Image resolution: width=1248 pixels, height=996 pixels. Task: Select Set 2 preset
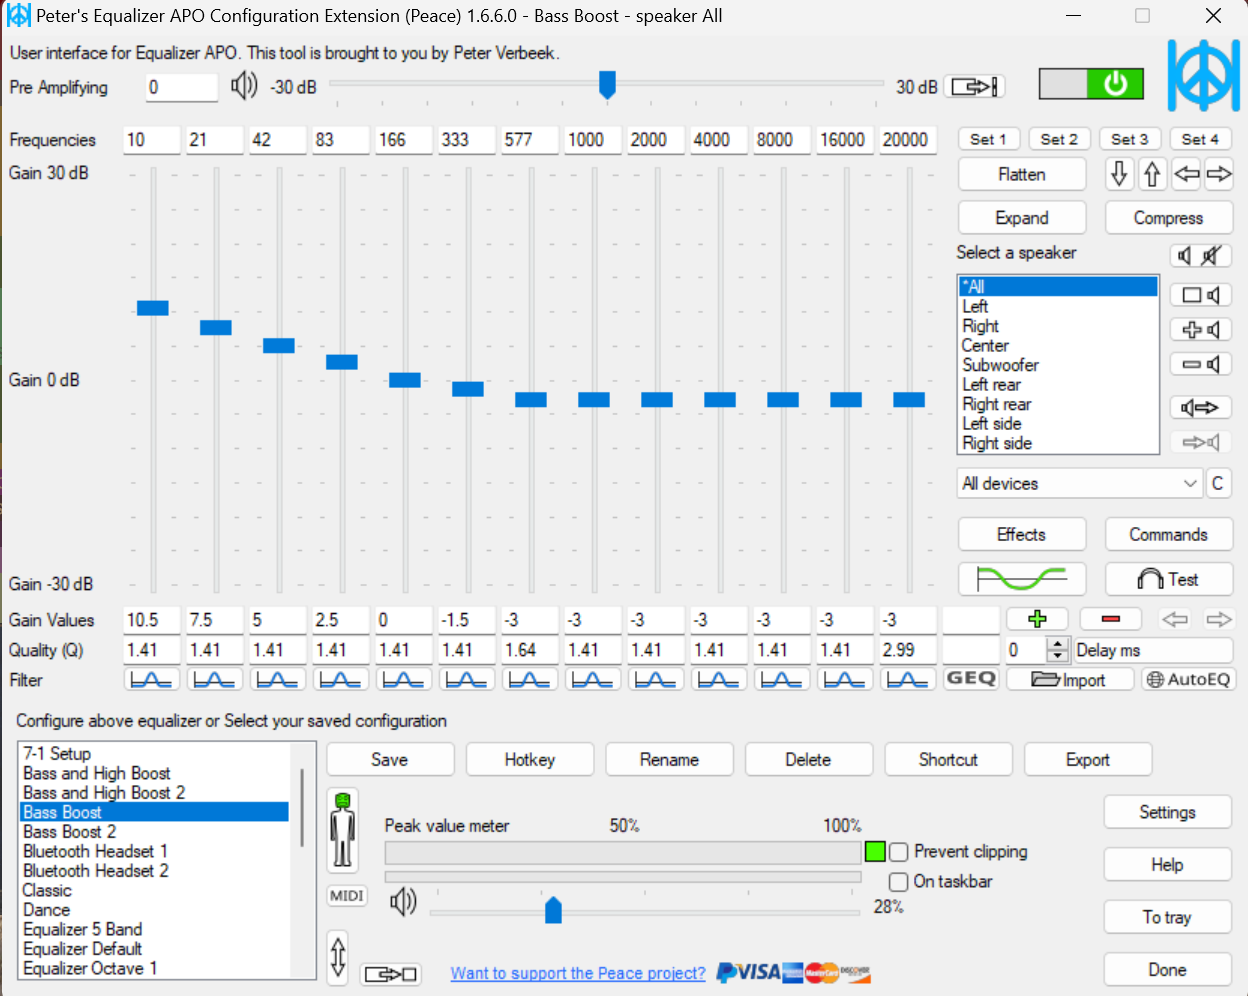[x=1059, y=139]
